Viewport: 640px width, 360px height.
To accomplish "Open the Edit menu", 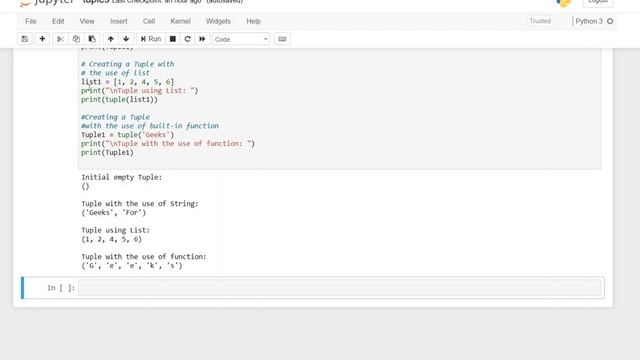I will pyautogui.click(x=58, y=21).
